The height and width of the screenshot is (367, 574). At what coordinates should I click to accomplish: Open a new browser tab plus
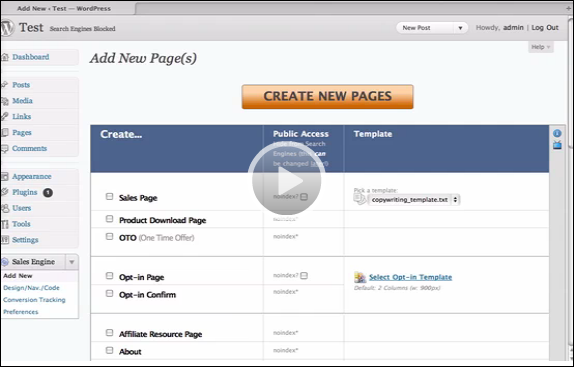569,8
